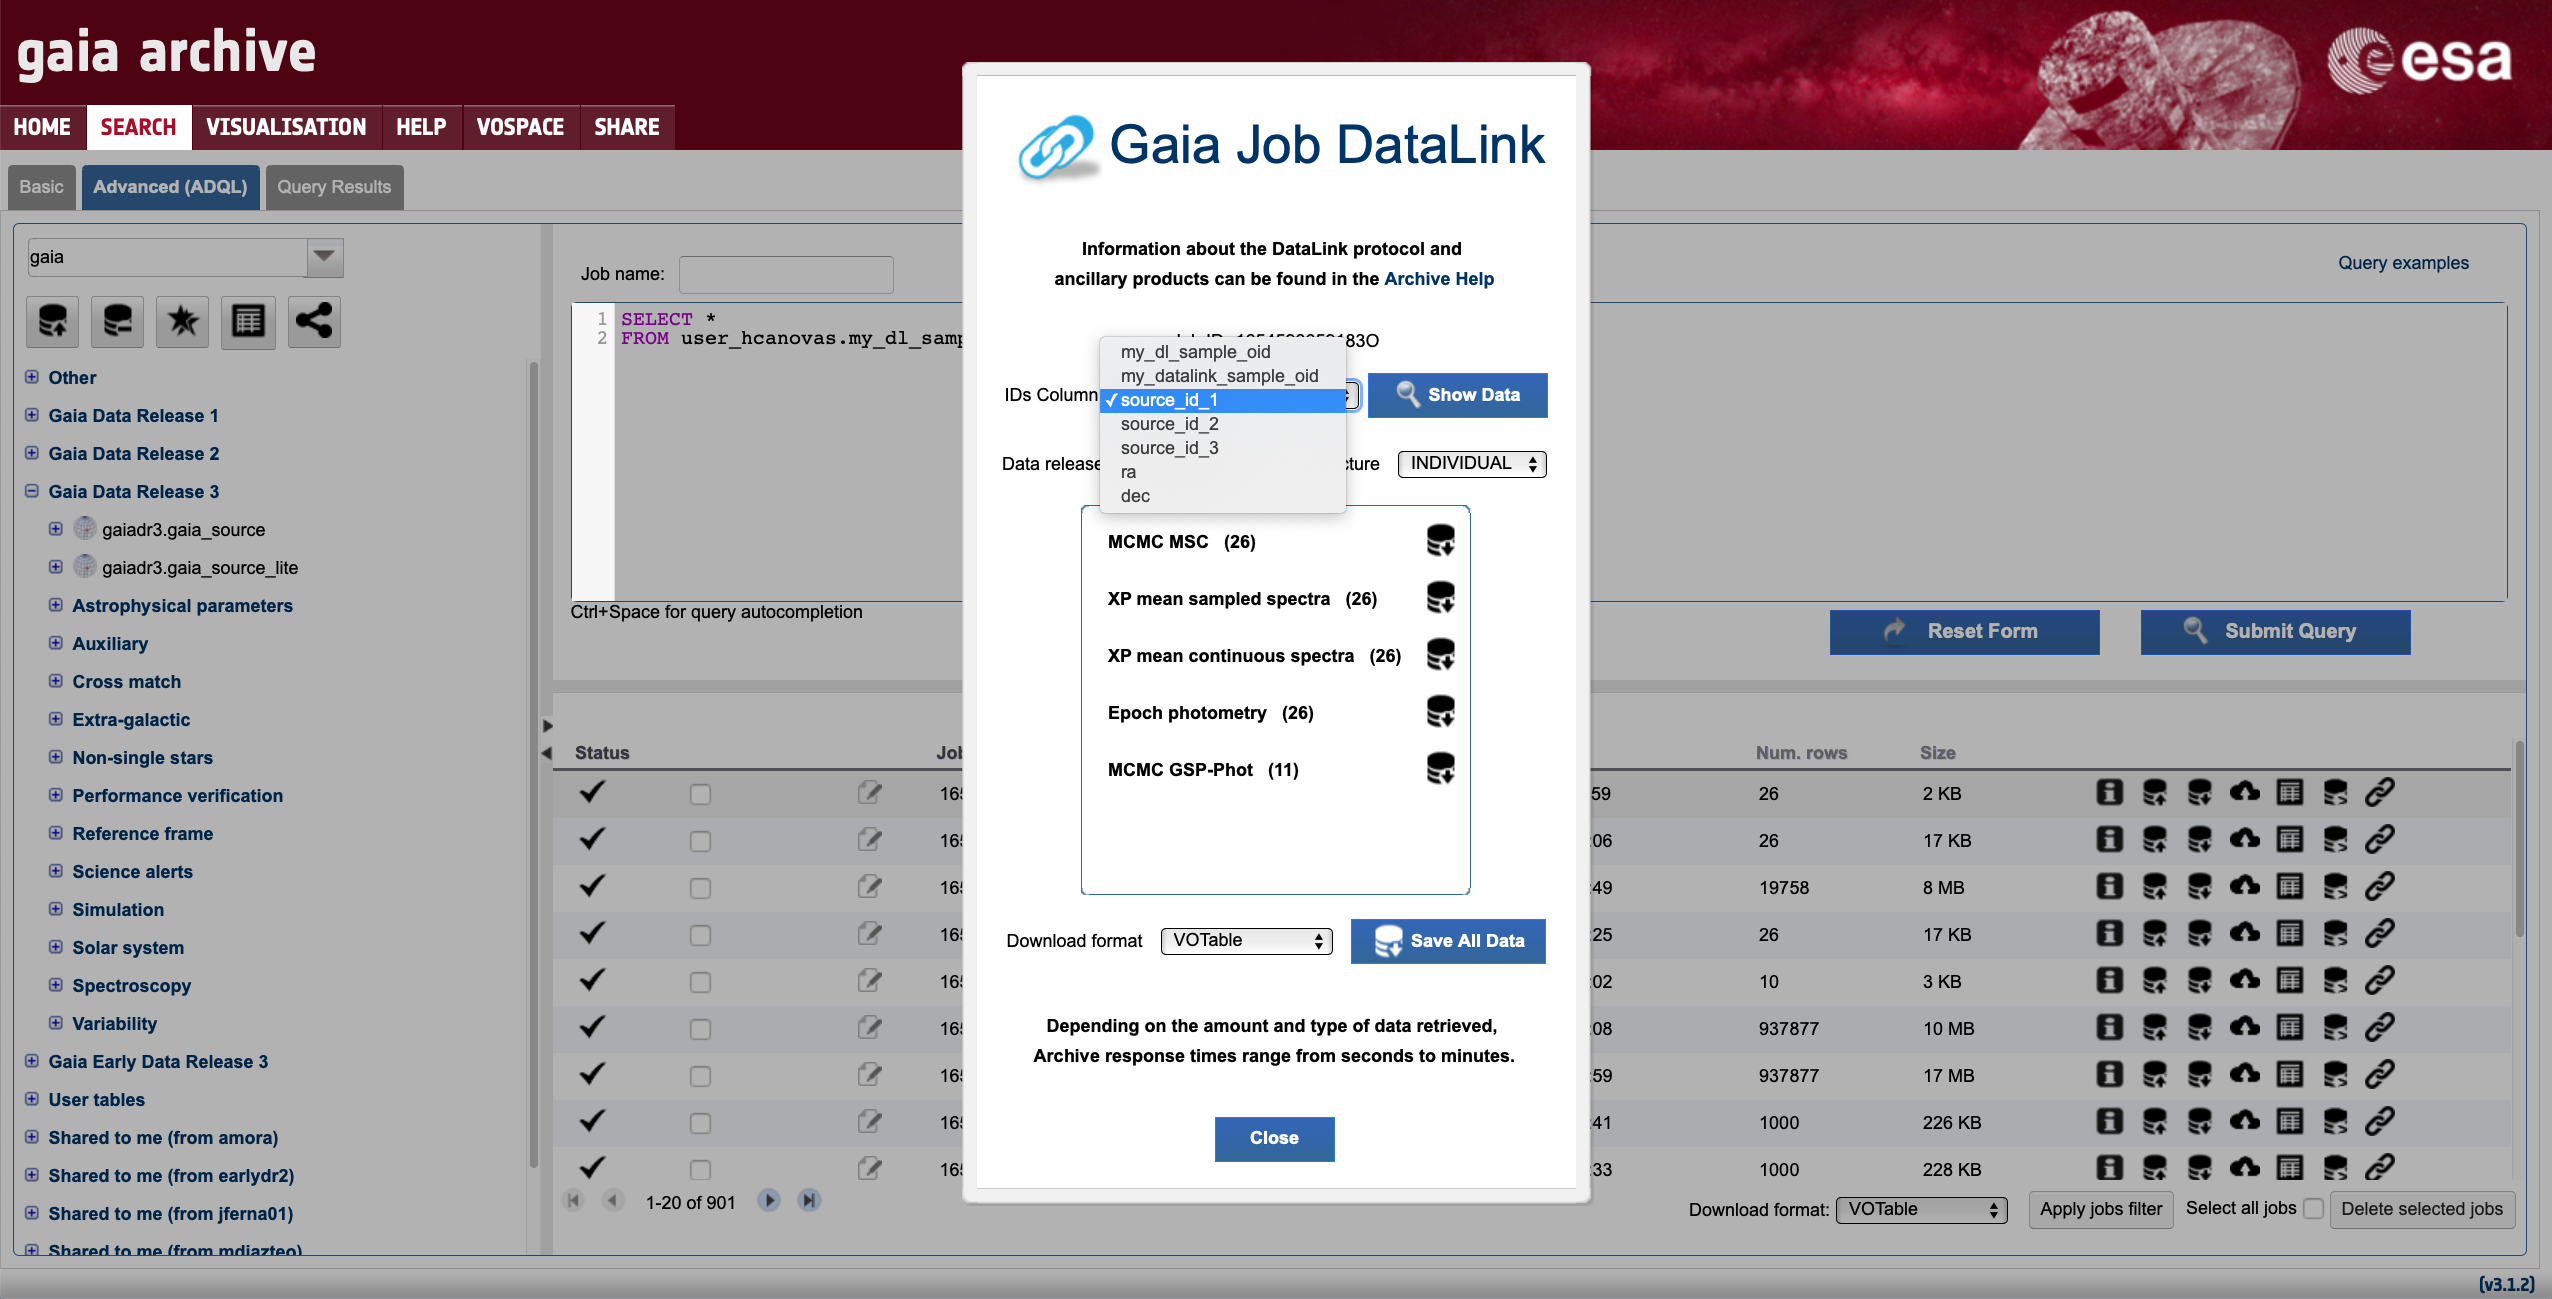Click cloud upload icon for 17 MB job
Viewport: 2552px width, 1299px height.
click(x=2245, y=1075)
